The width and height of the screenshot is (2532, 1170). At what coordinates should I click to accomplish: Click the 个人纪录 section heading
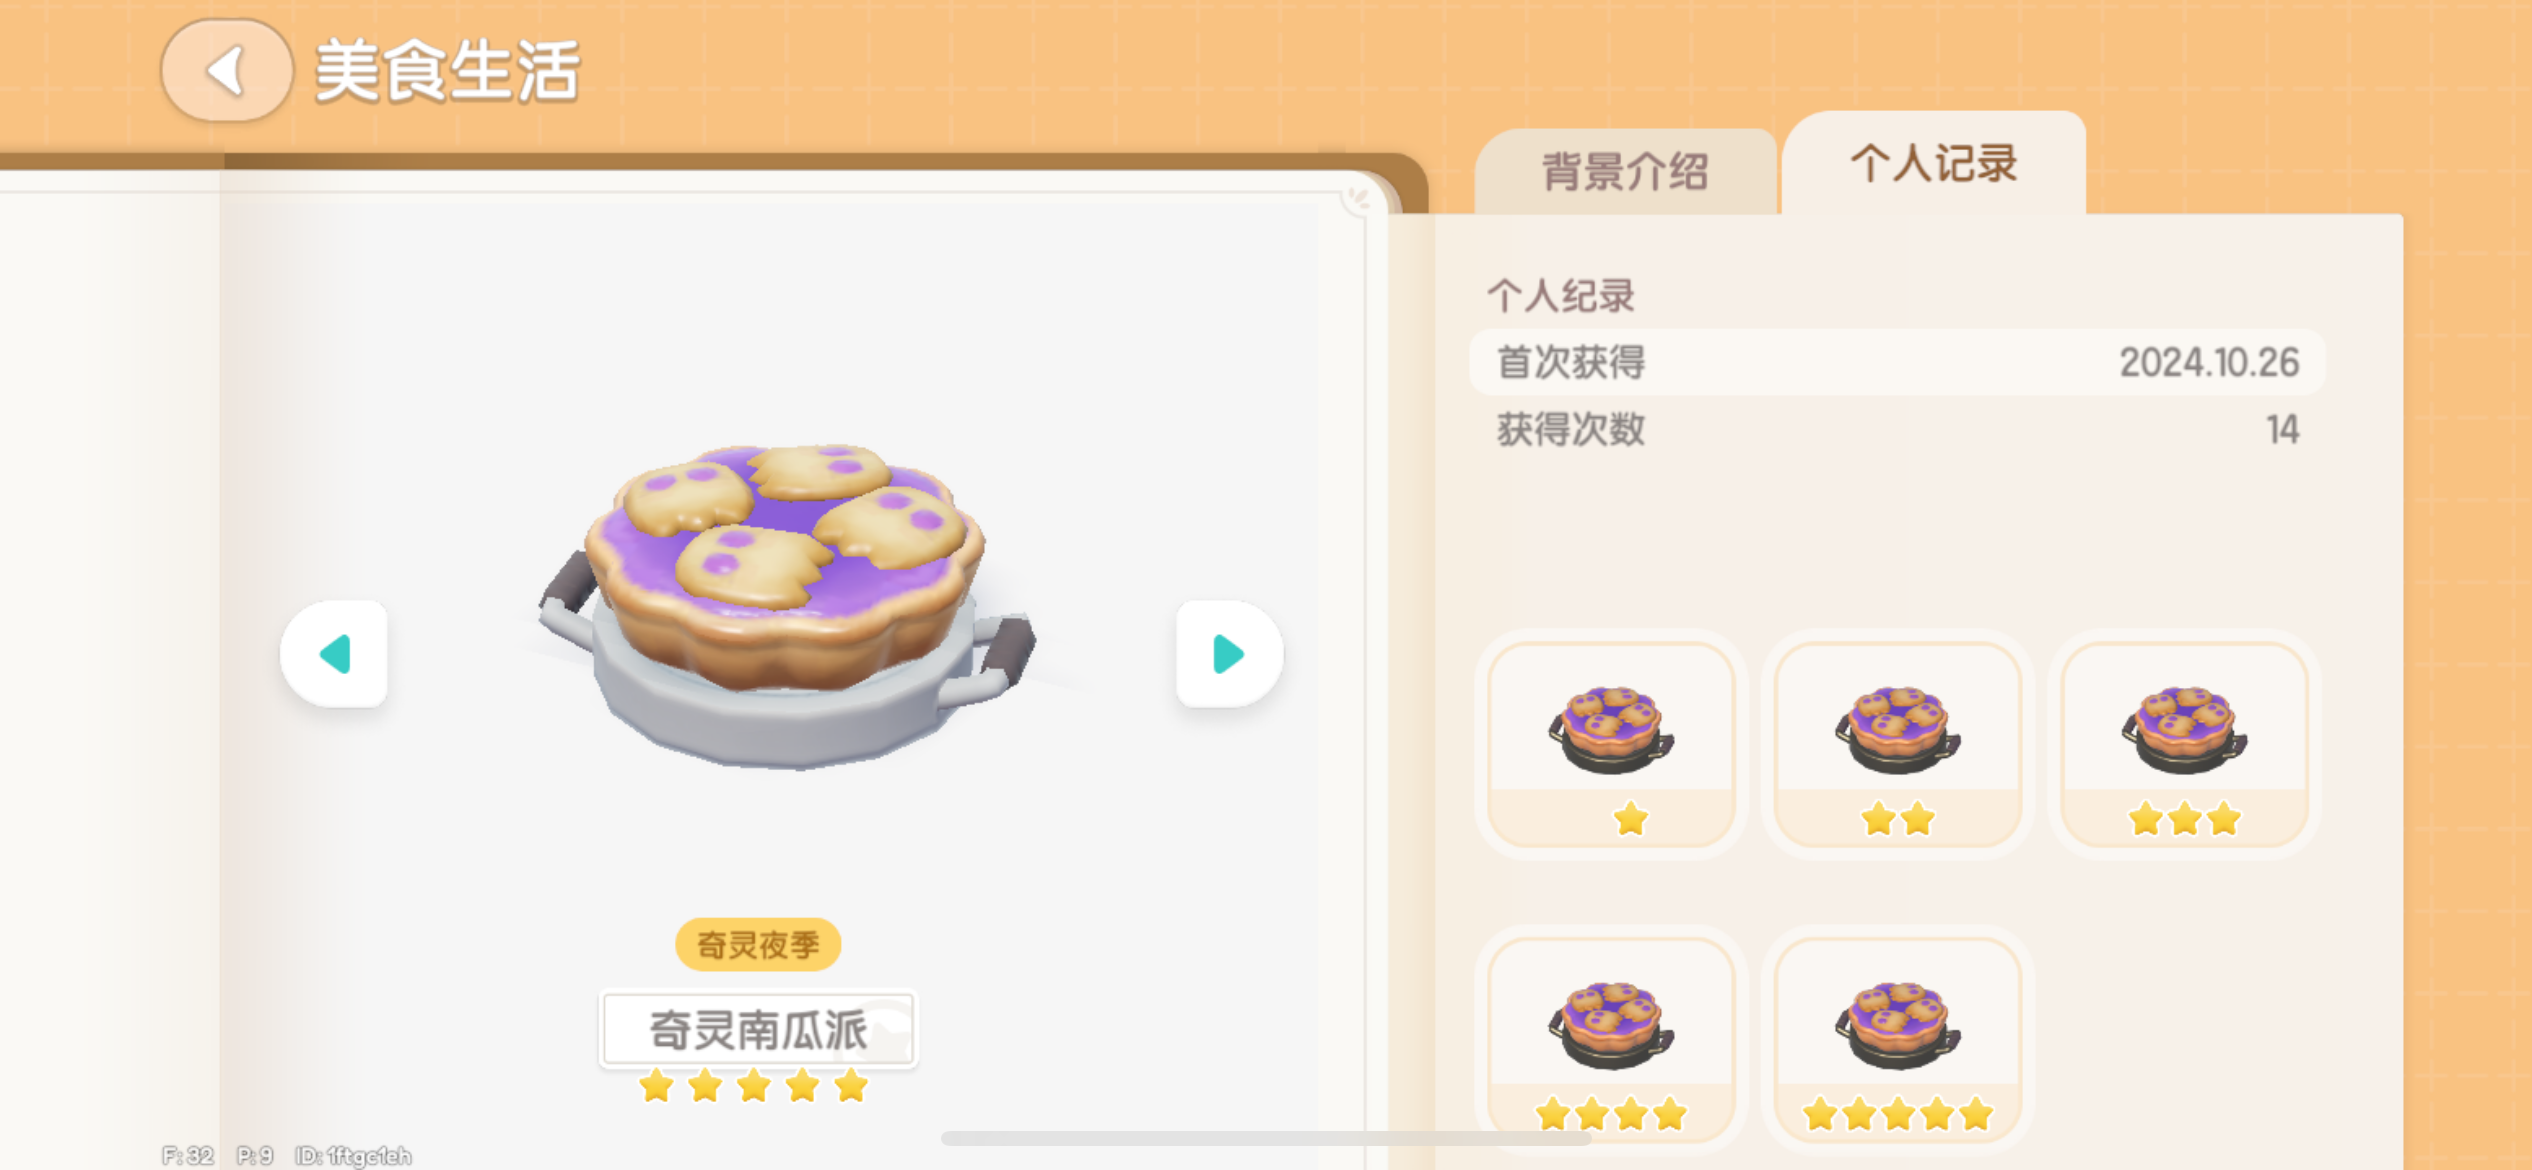click(x=1561, y=296)
